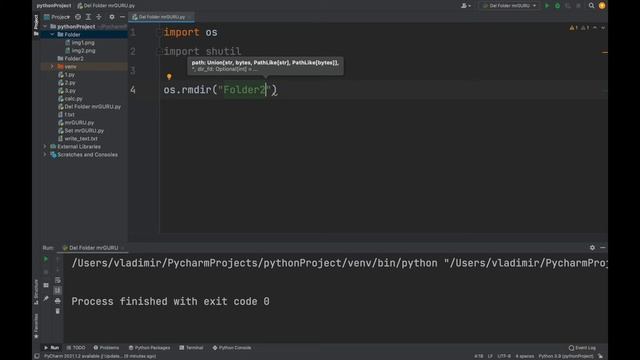
Task: Open the Event Log button
Action: coord(582,348)
